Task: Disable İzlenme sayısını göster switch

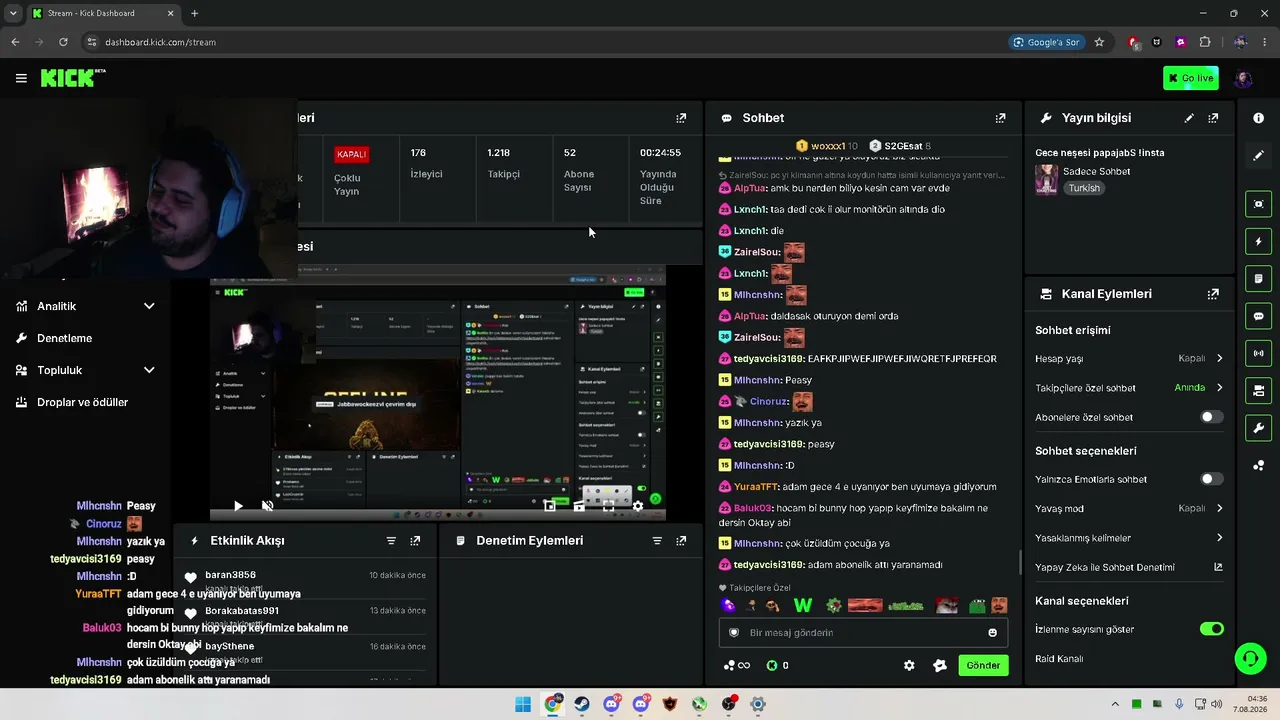Action: (x=1211, y=629)
